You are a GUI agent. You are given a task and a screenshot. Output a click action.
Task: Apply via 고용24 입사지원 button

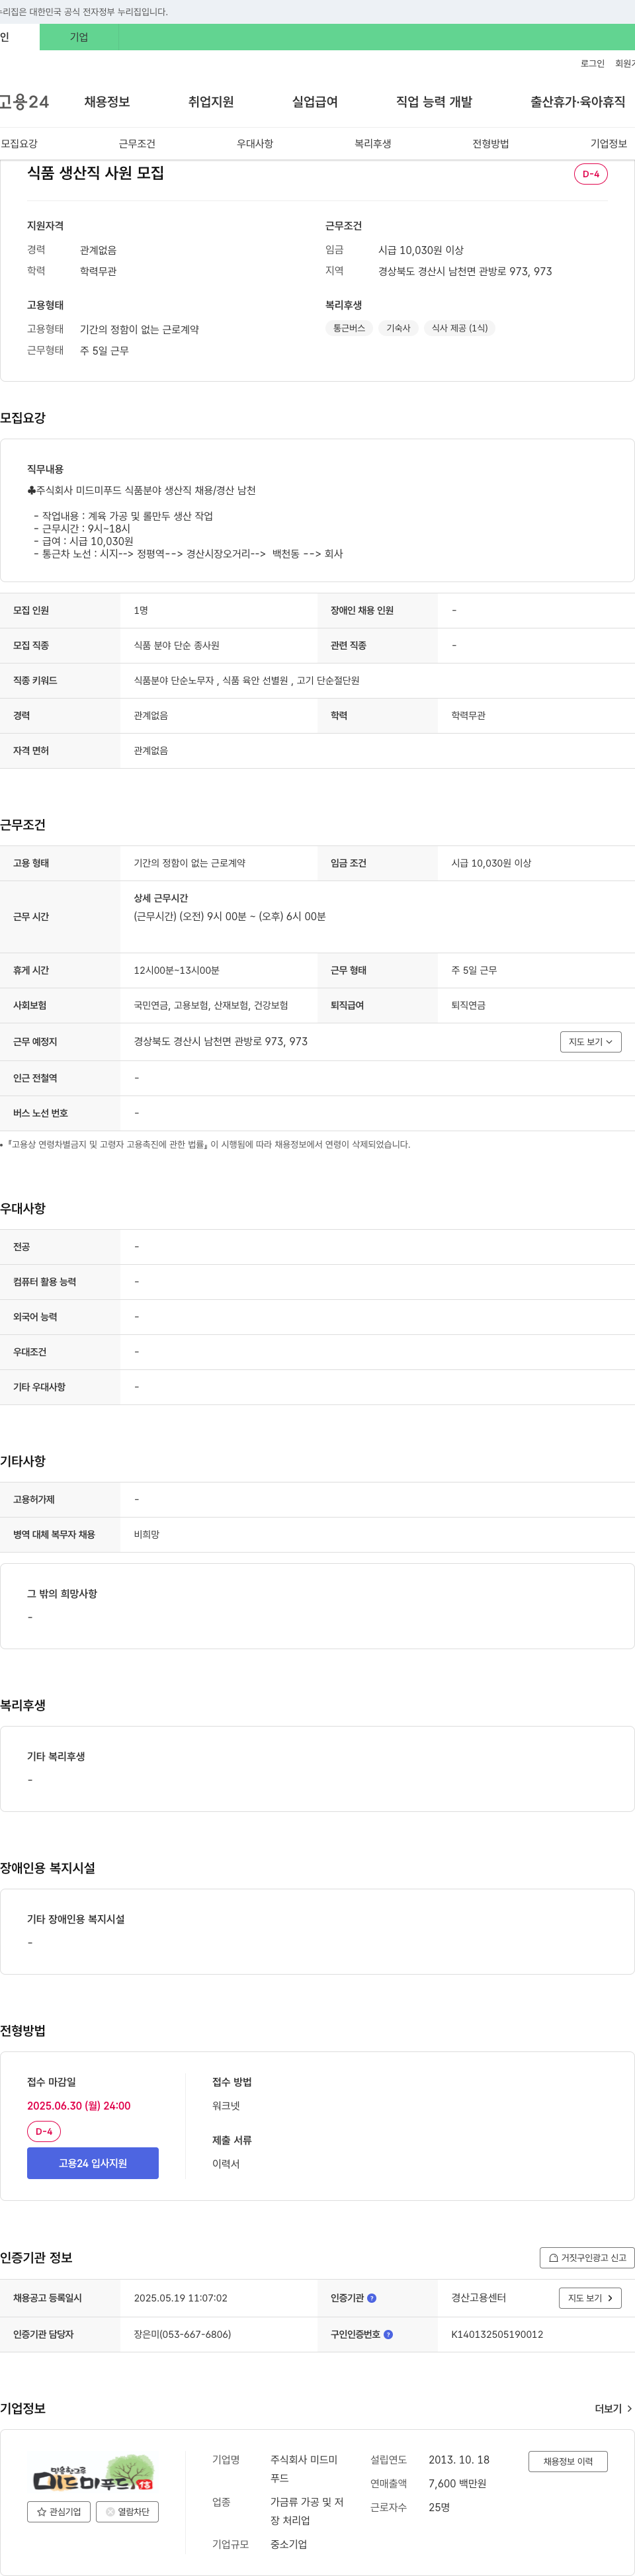click(x=93, y=2163)
